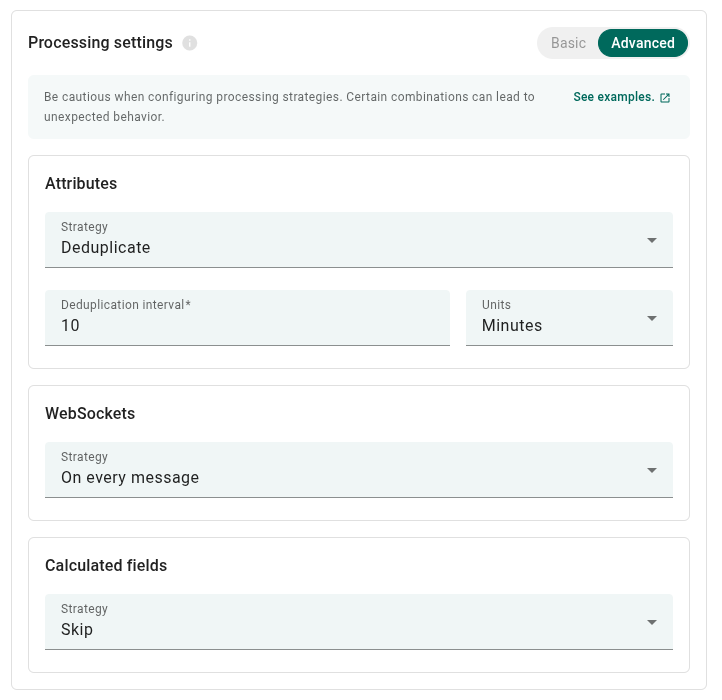Switch to Basic processing mode

point(568,43)
